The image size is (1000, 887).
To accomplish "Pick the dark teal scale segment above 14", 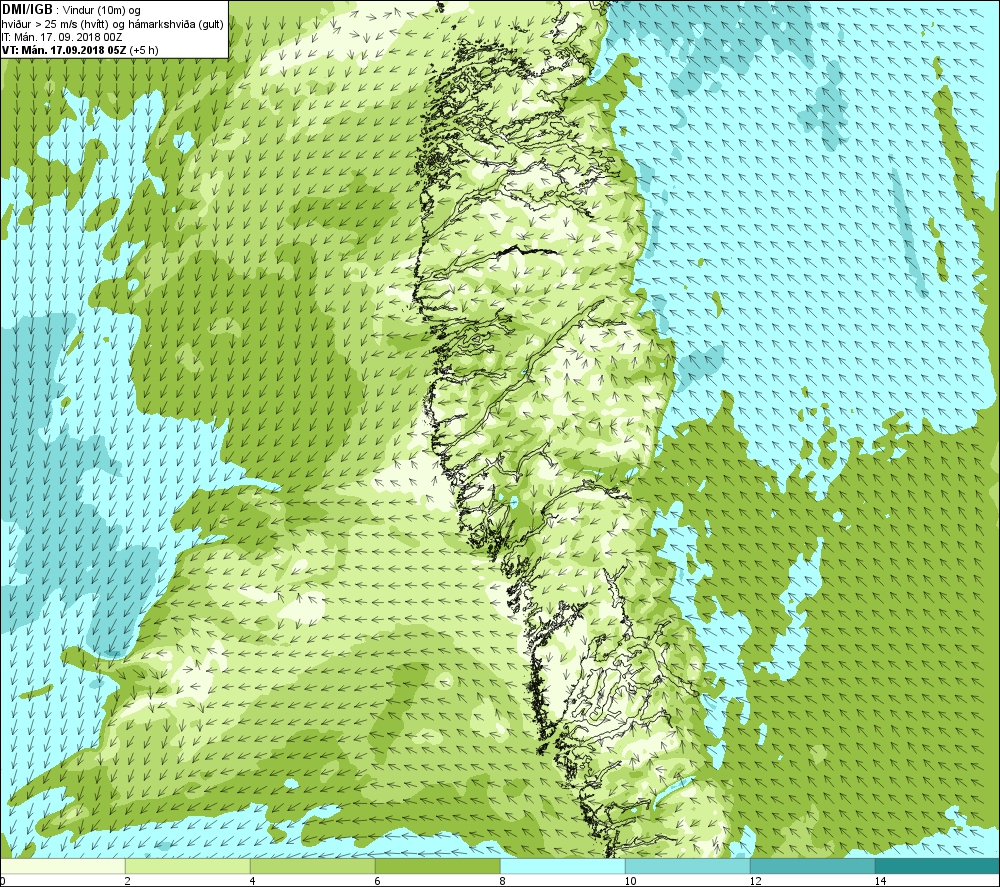I will coord(938,866).
